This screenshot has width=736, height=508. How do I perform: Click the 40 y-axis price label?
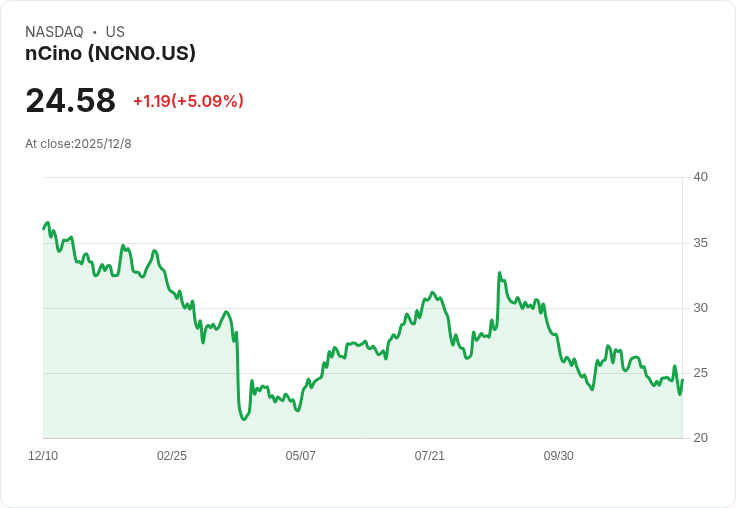tap(700, 177)
